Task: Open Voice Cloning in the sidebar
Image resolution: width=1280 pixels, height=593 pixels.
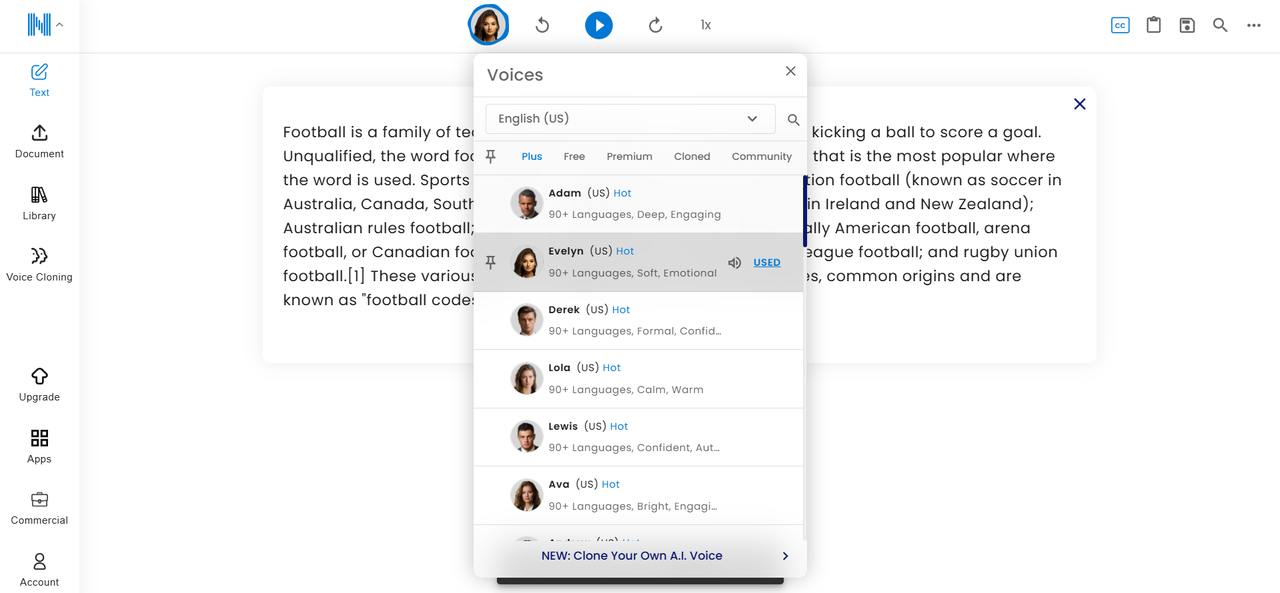Action: pos(39,265)
